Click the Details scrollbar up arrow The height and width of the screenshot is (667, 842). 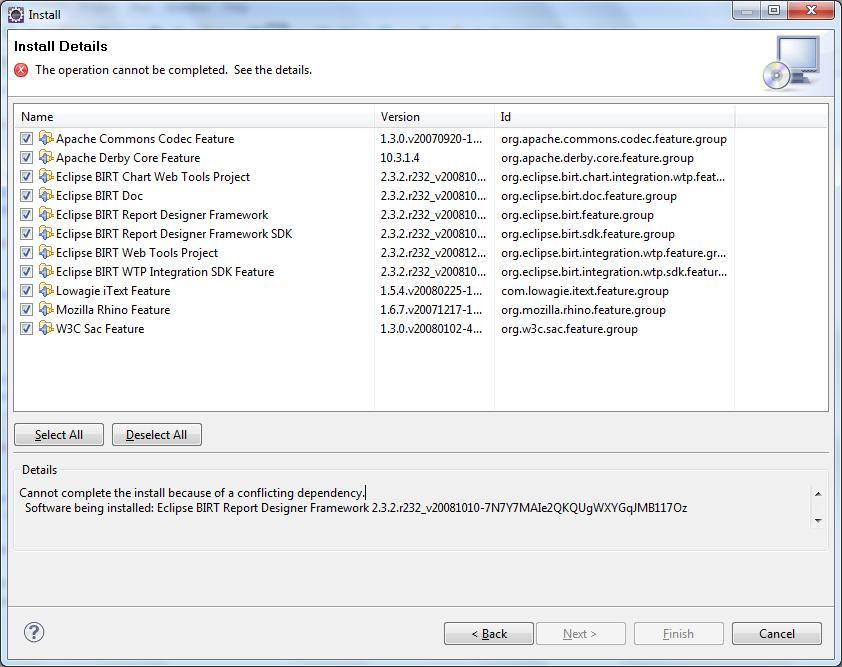[x=818, y=494]
